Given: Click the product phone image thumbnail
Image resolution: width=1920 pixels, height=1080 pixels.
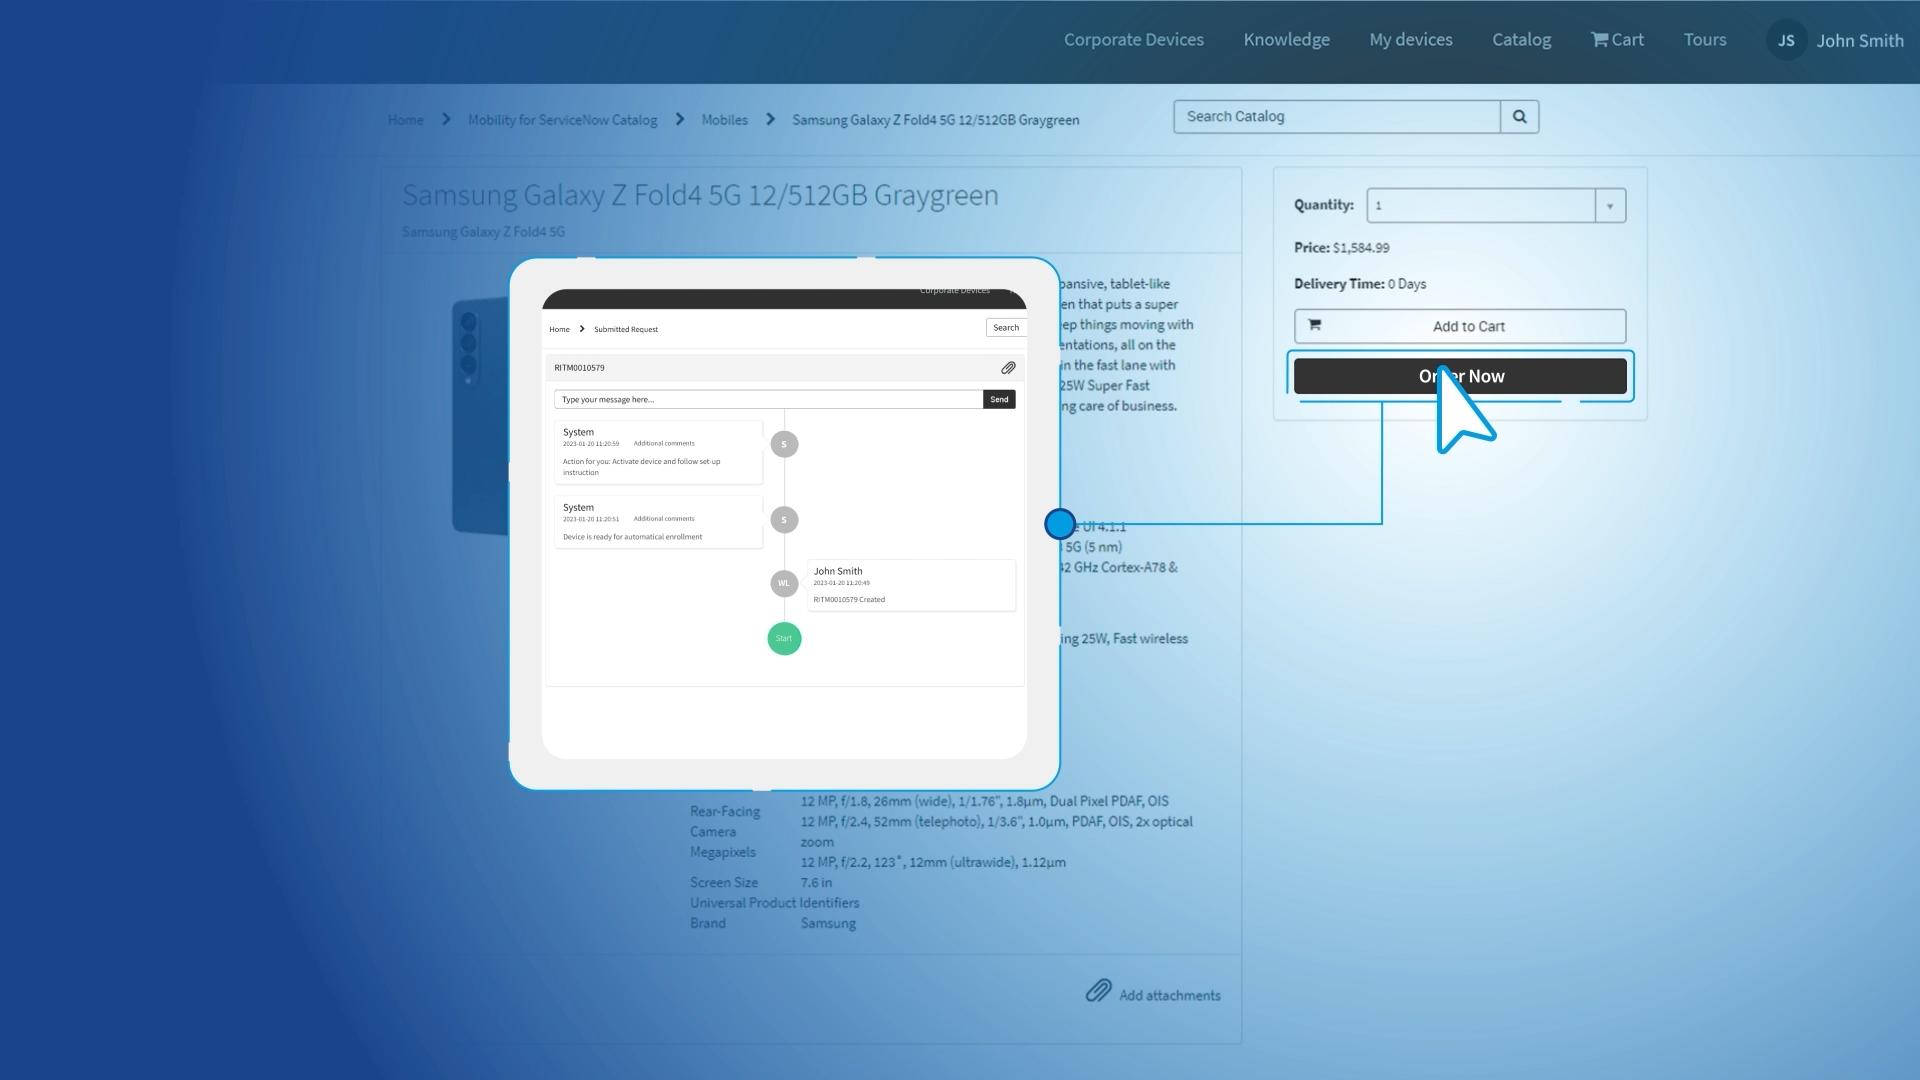Looking at the screenshot, I should coord(481,415).
